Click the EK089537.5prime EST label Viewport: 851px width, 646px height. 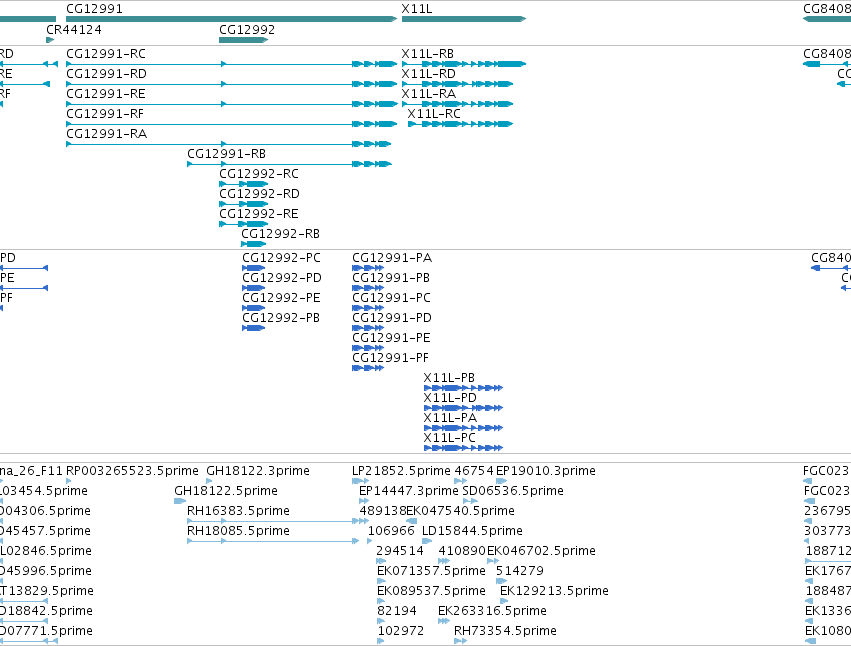tap(431, 592)
